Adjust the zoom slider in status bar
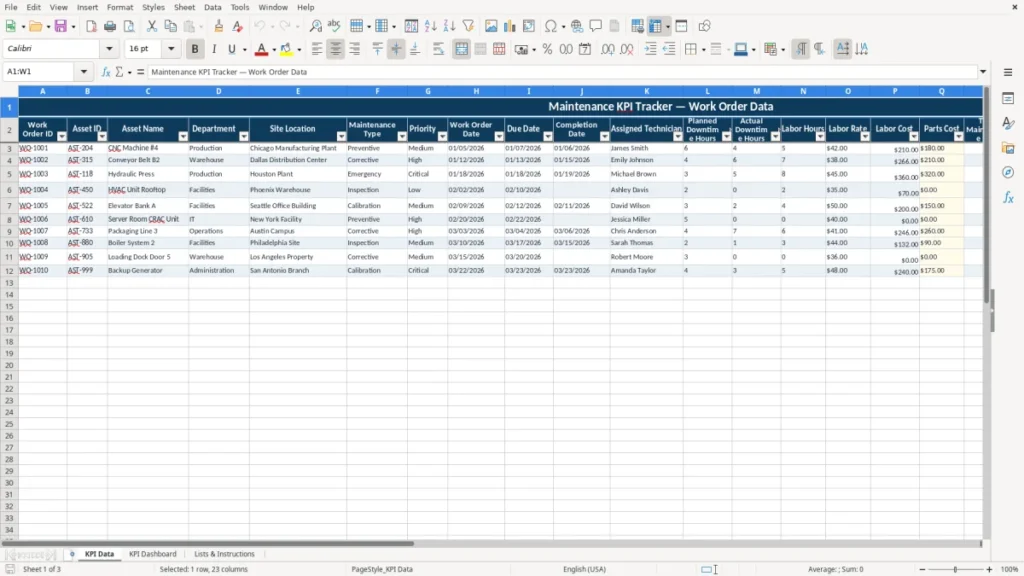Viewport: 1024px width, 576px height. (x=955, y=569)
